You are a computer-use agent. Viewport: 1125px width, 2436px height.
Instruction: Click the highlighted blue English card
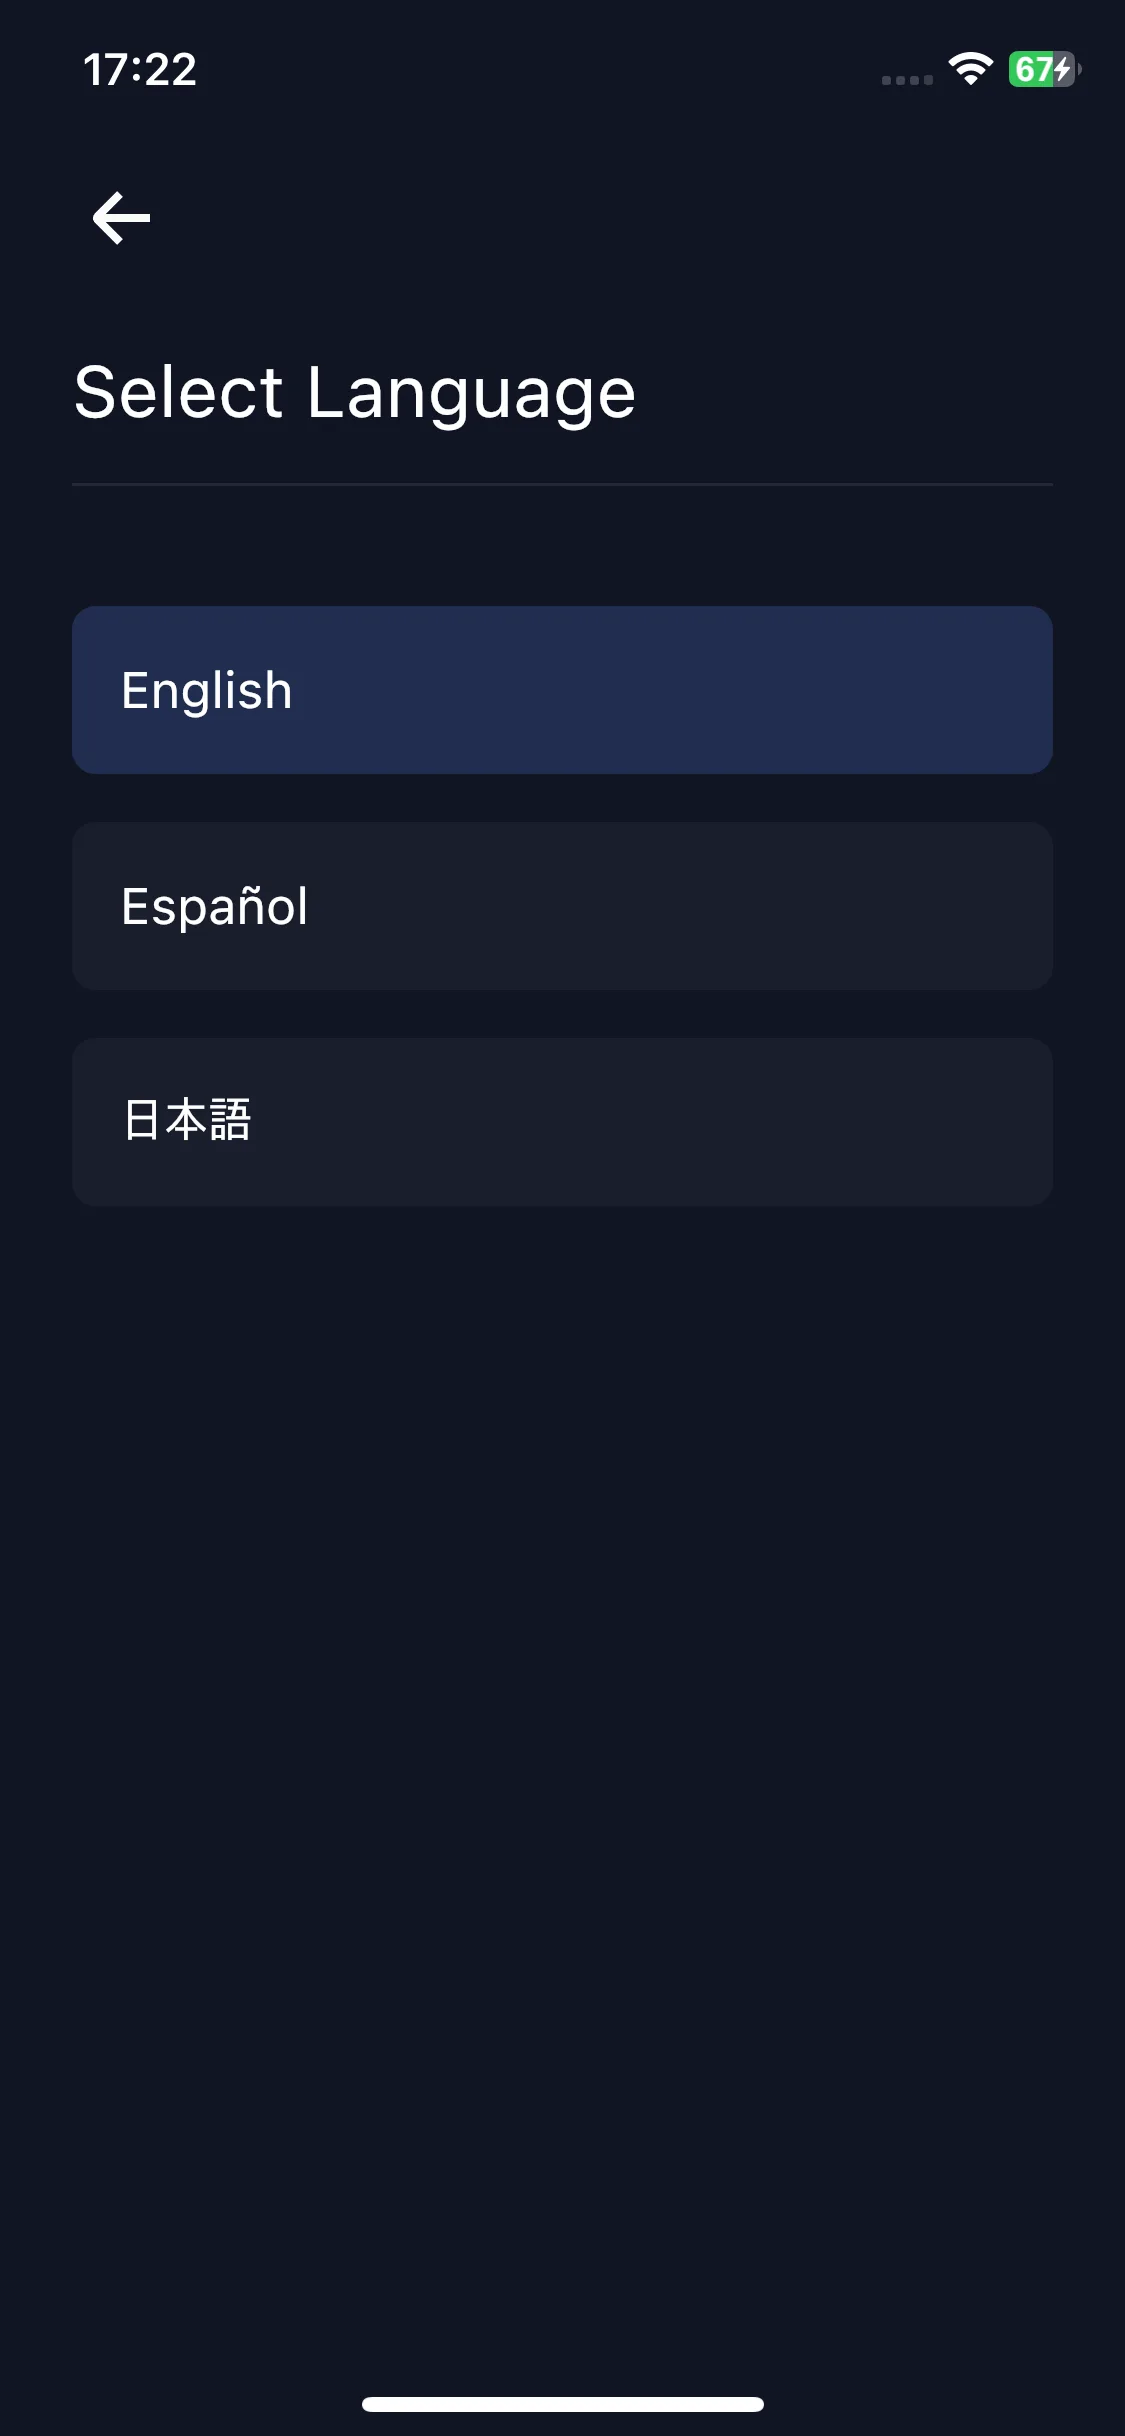pos(562,690)
